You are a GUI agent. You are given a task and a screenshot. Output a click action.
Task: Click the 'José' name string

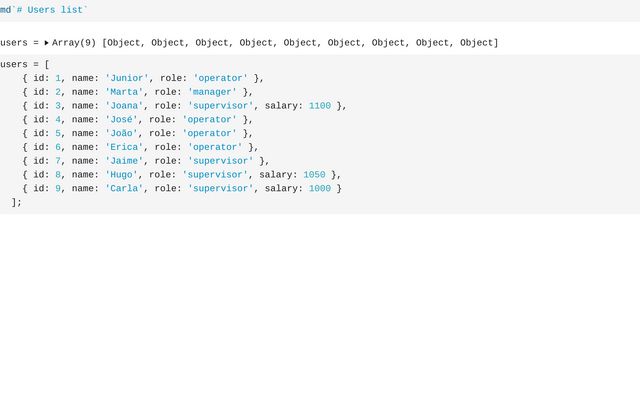click(121, 120)
